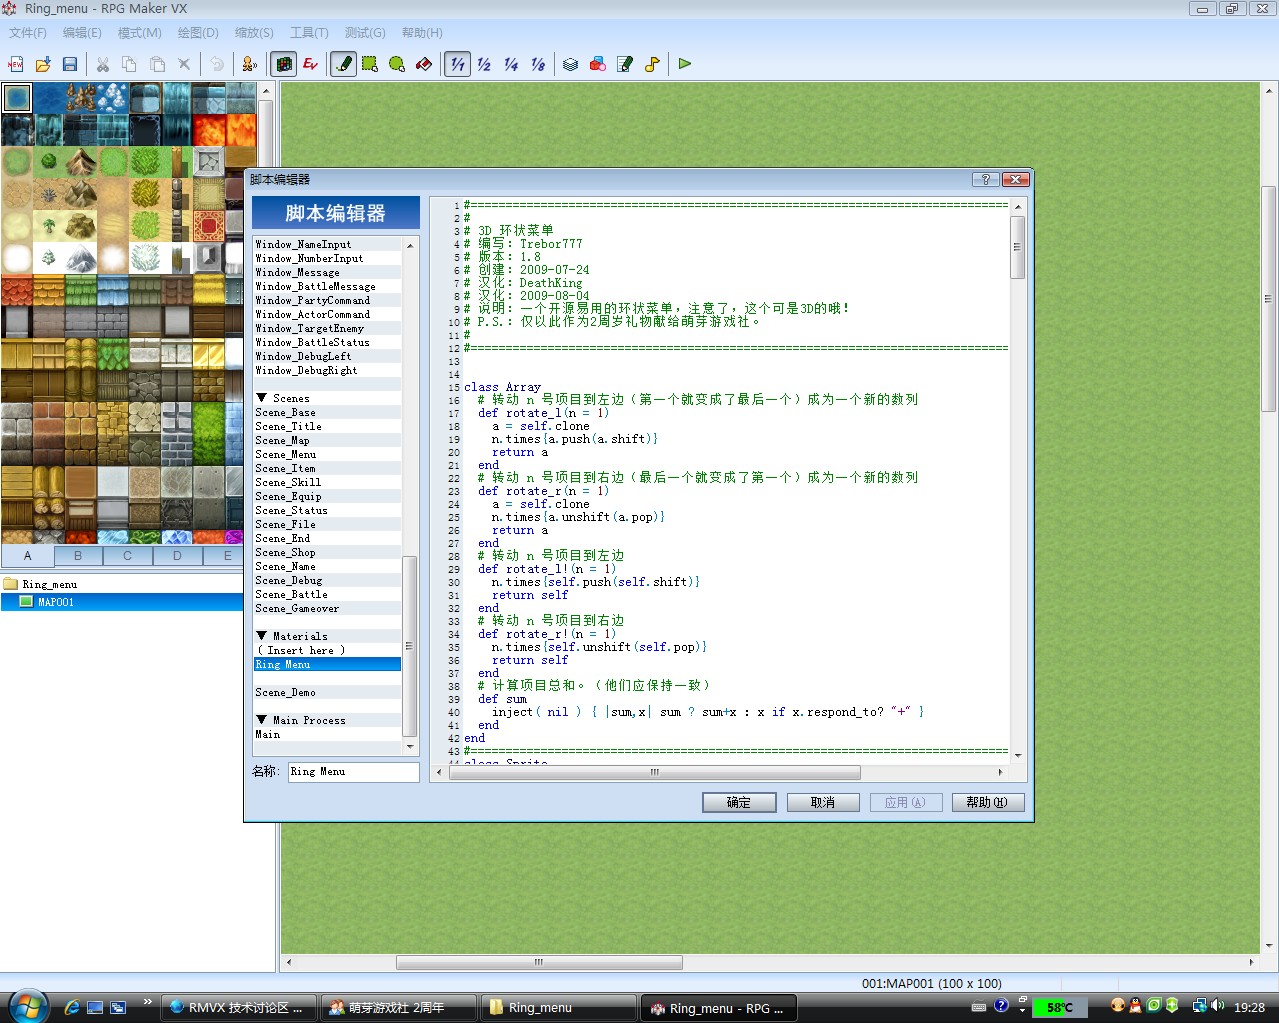Viewport: 1279px width, 1023px height.
Task: Click the code editor horizontal scrollbar thumb
Action: point(654,772)
